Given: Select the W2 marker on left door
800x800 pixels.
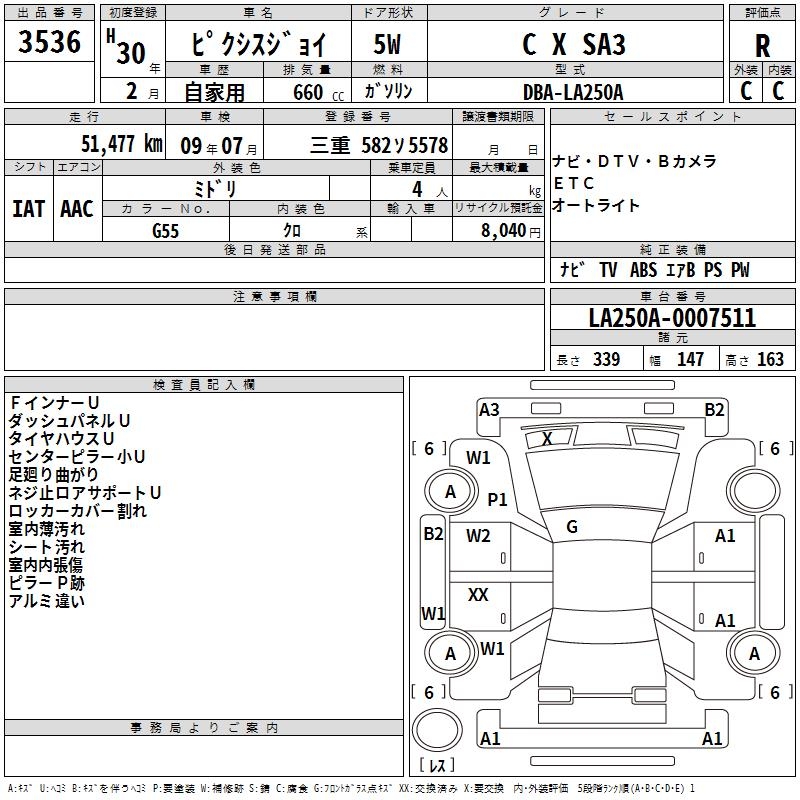Looking at the screenshot, I should (x=479, y=536).
